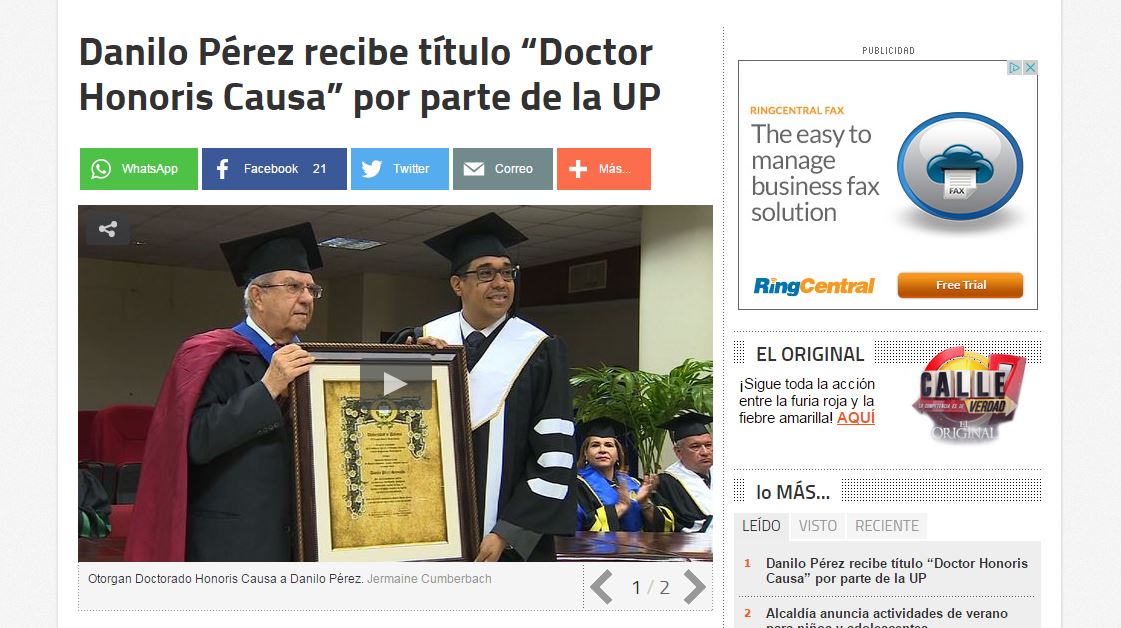Click share icon on photo corner

tap(108, 230)
